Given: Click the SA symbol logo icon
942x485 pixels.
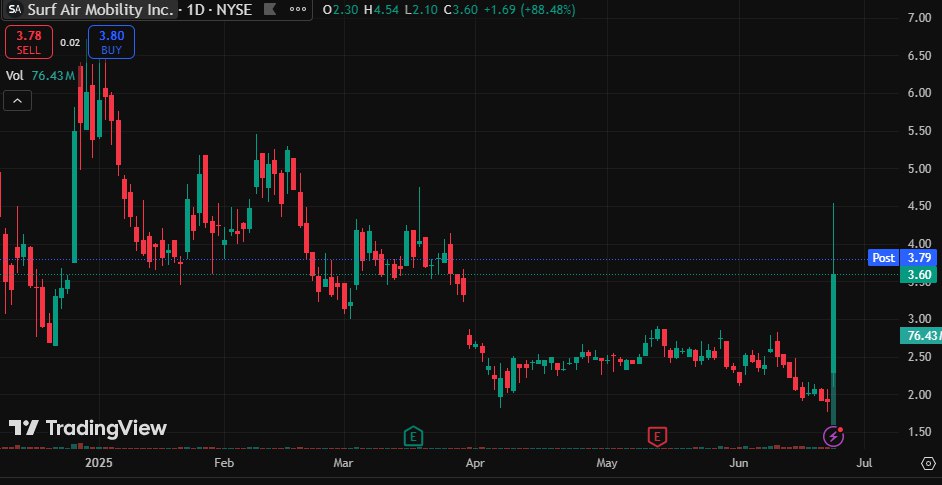Looking at the screenshot, I should tap(16, 10).
